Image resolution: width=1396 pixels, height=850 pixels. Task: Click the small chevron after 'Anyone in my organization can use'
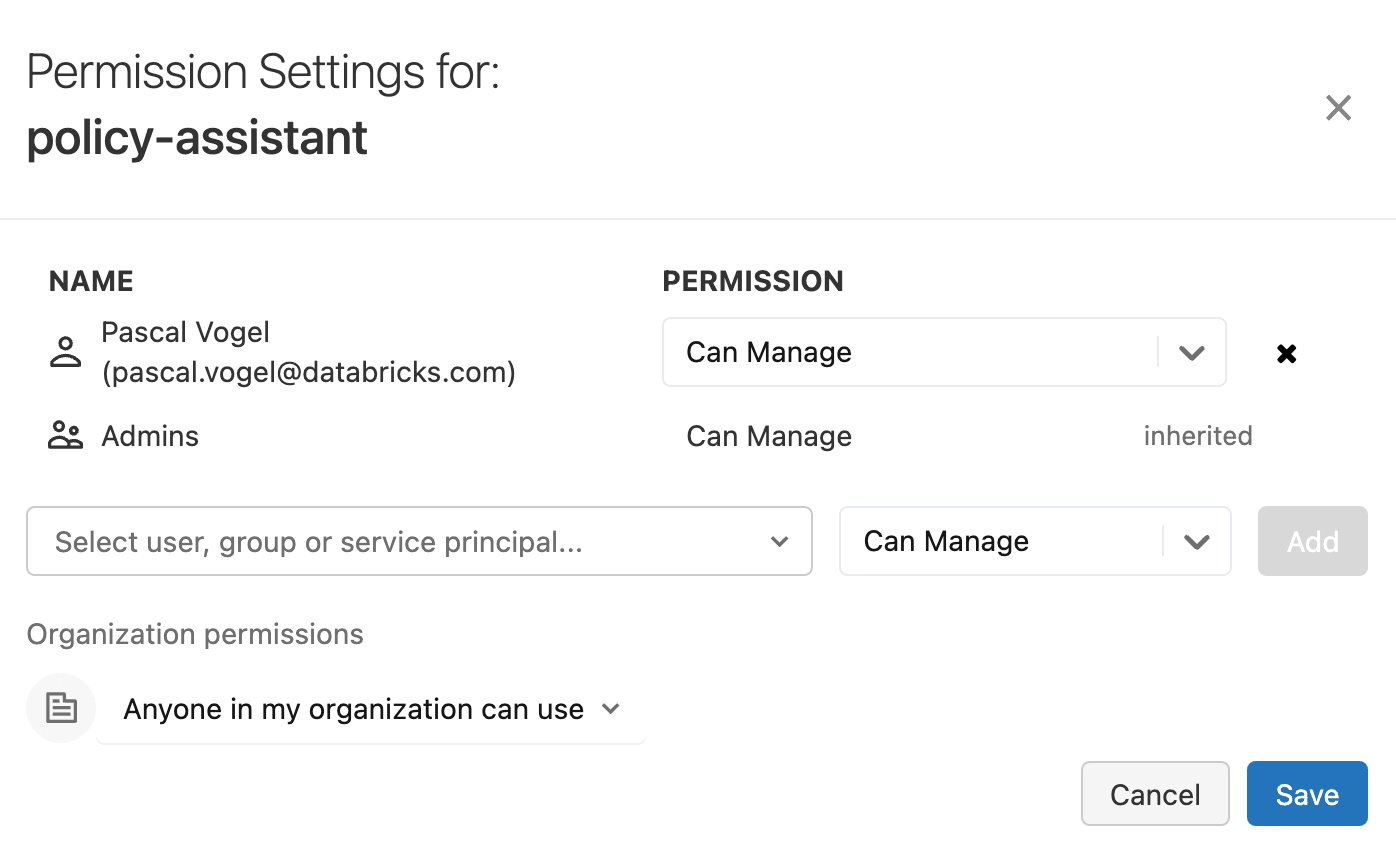point(611,709)
